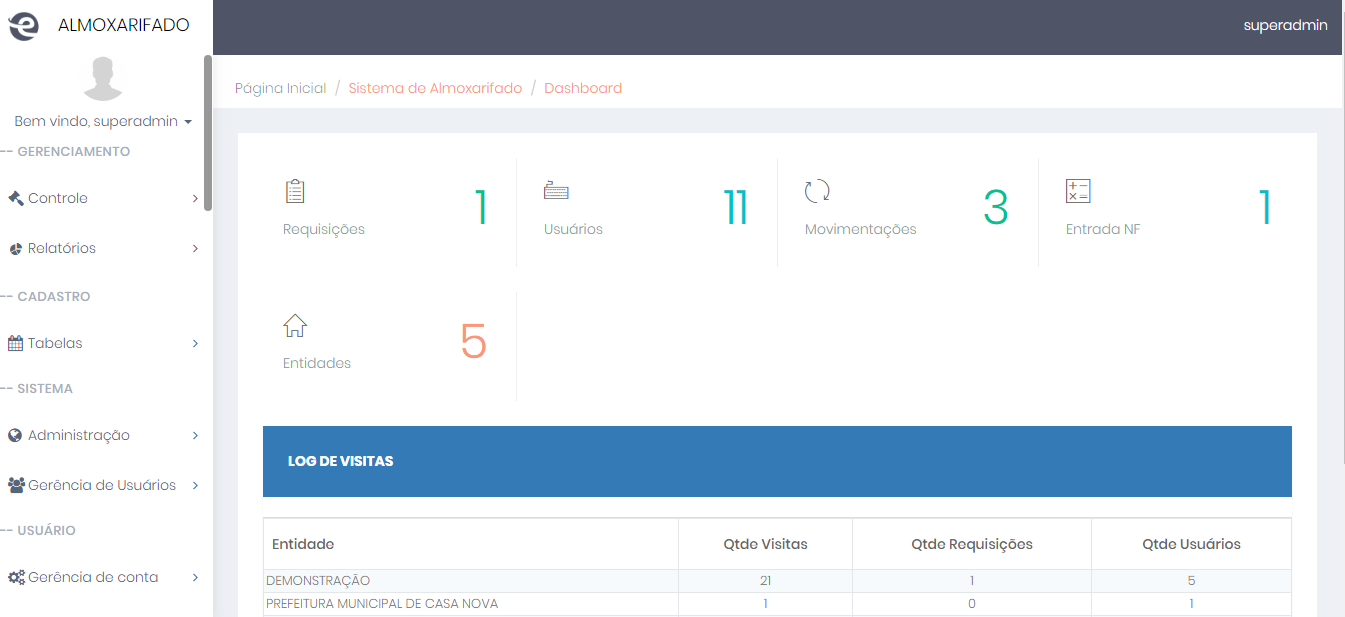This screenshot has width=1345, height=617.
Task: Click the 'e' logo beside ALMOXARIFADO
Action: coord(23,26)
